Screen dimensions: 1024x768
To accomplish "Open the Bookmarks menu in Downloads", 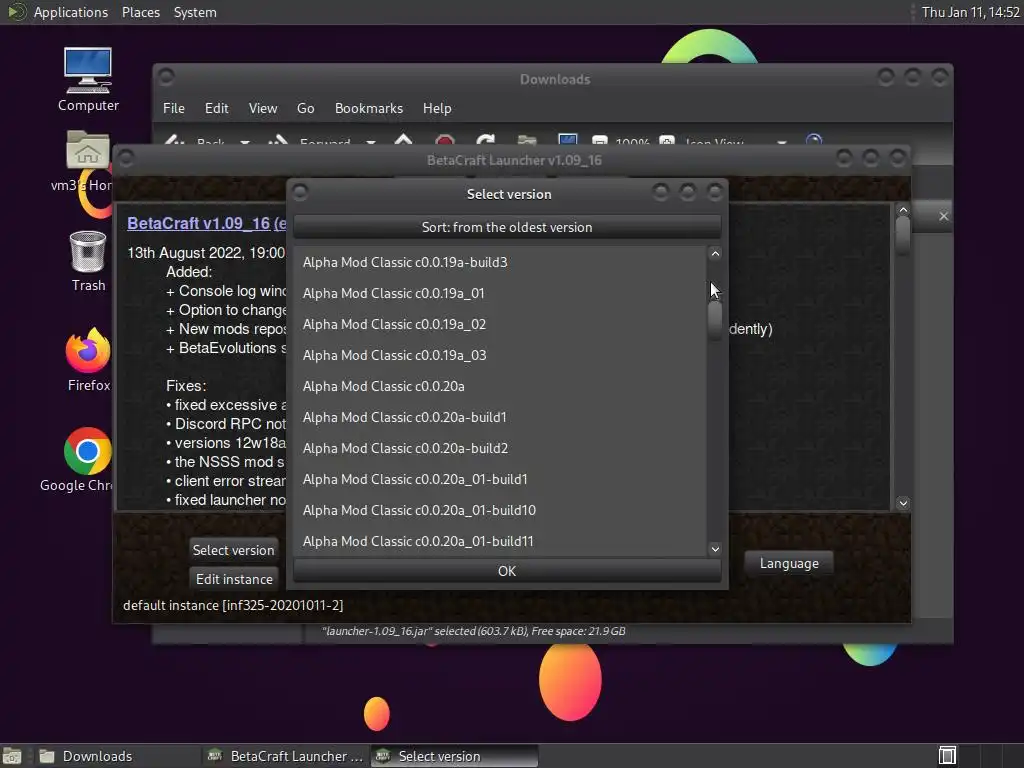I will (369, 108).
